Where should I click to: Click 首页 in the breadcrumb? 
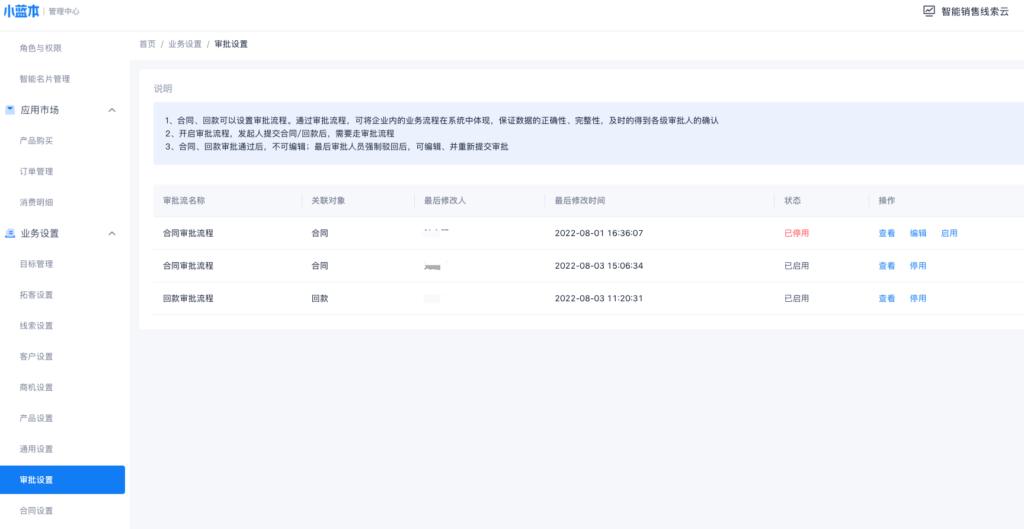(x=147, y=44)
